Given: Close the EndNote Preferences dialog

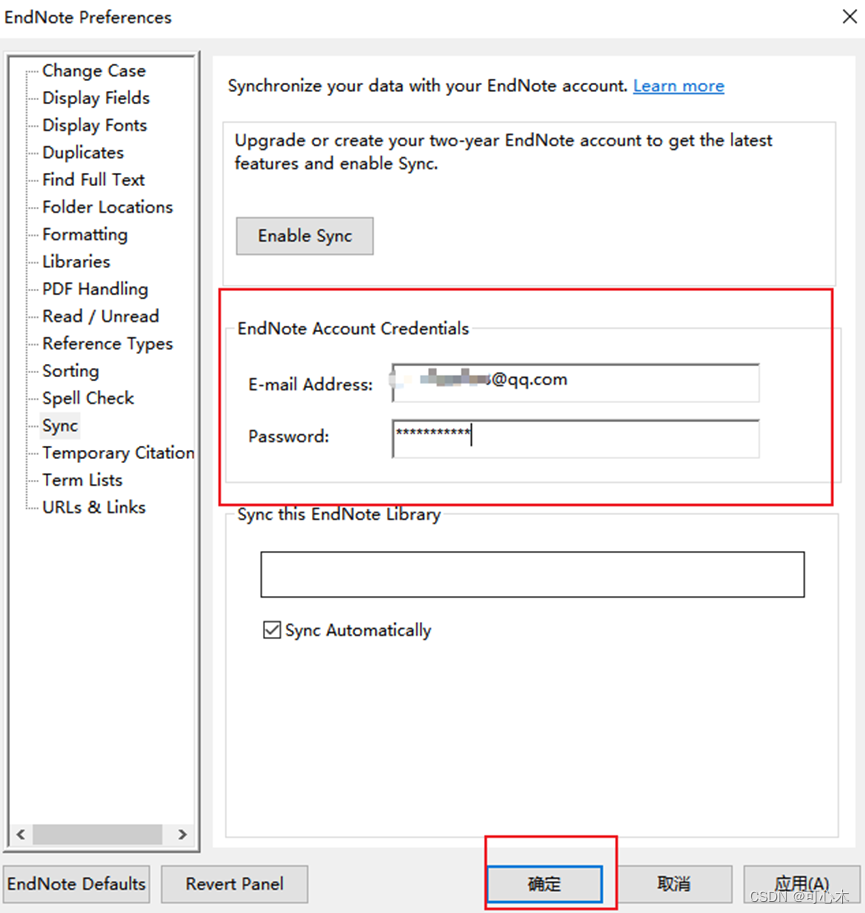Looking at the screenshot, I should 850,17.
